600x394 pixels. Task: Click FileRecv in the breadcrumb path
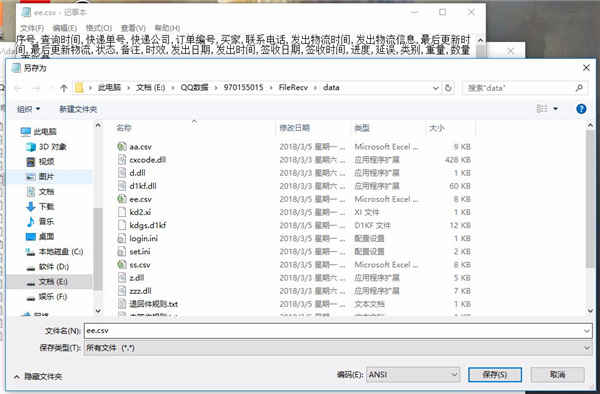[293, 88]
